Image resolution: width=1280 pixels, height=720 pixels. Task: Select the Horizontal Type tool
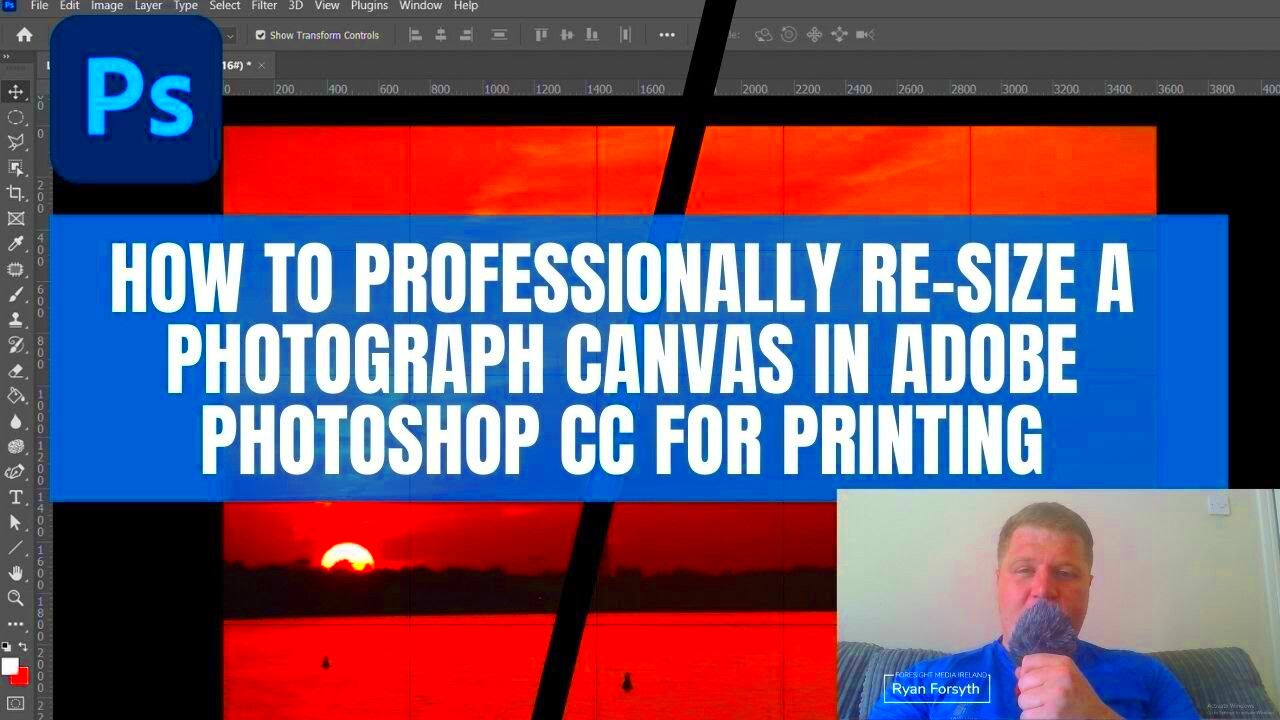[16, 497]
